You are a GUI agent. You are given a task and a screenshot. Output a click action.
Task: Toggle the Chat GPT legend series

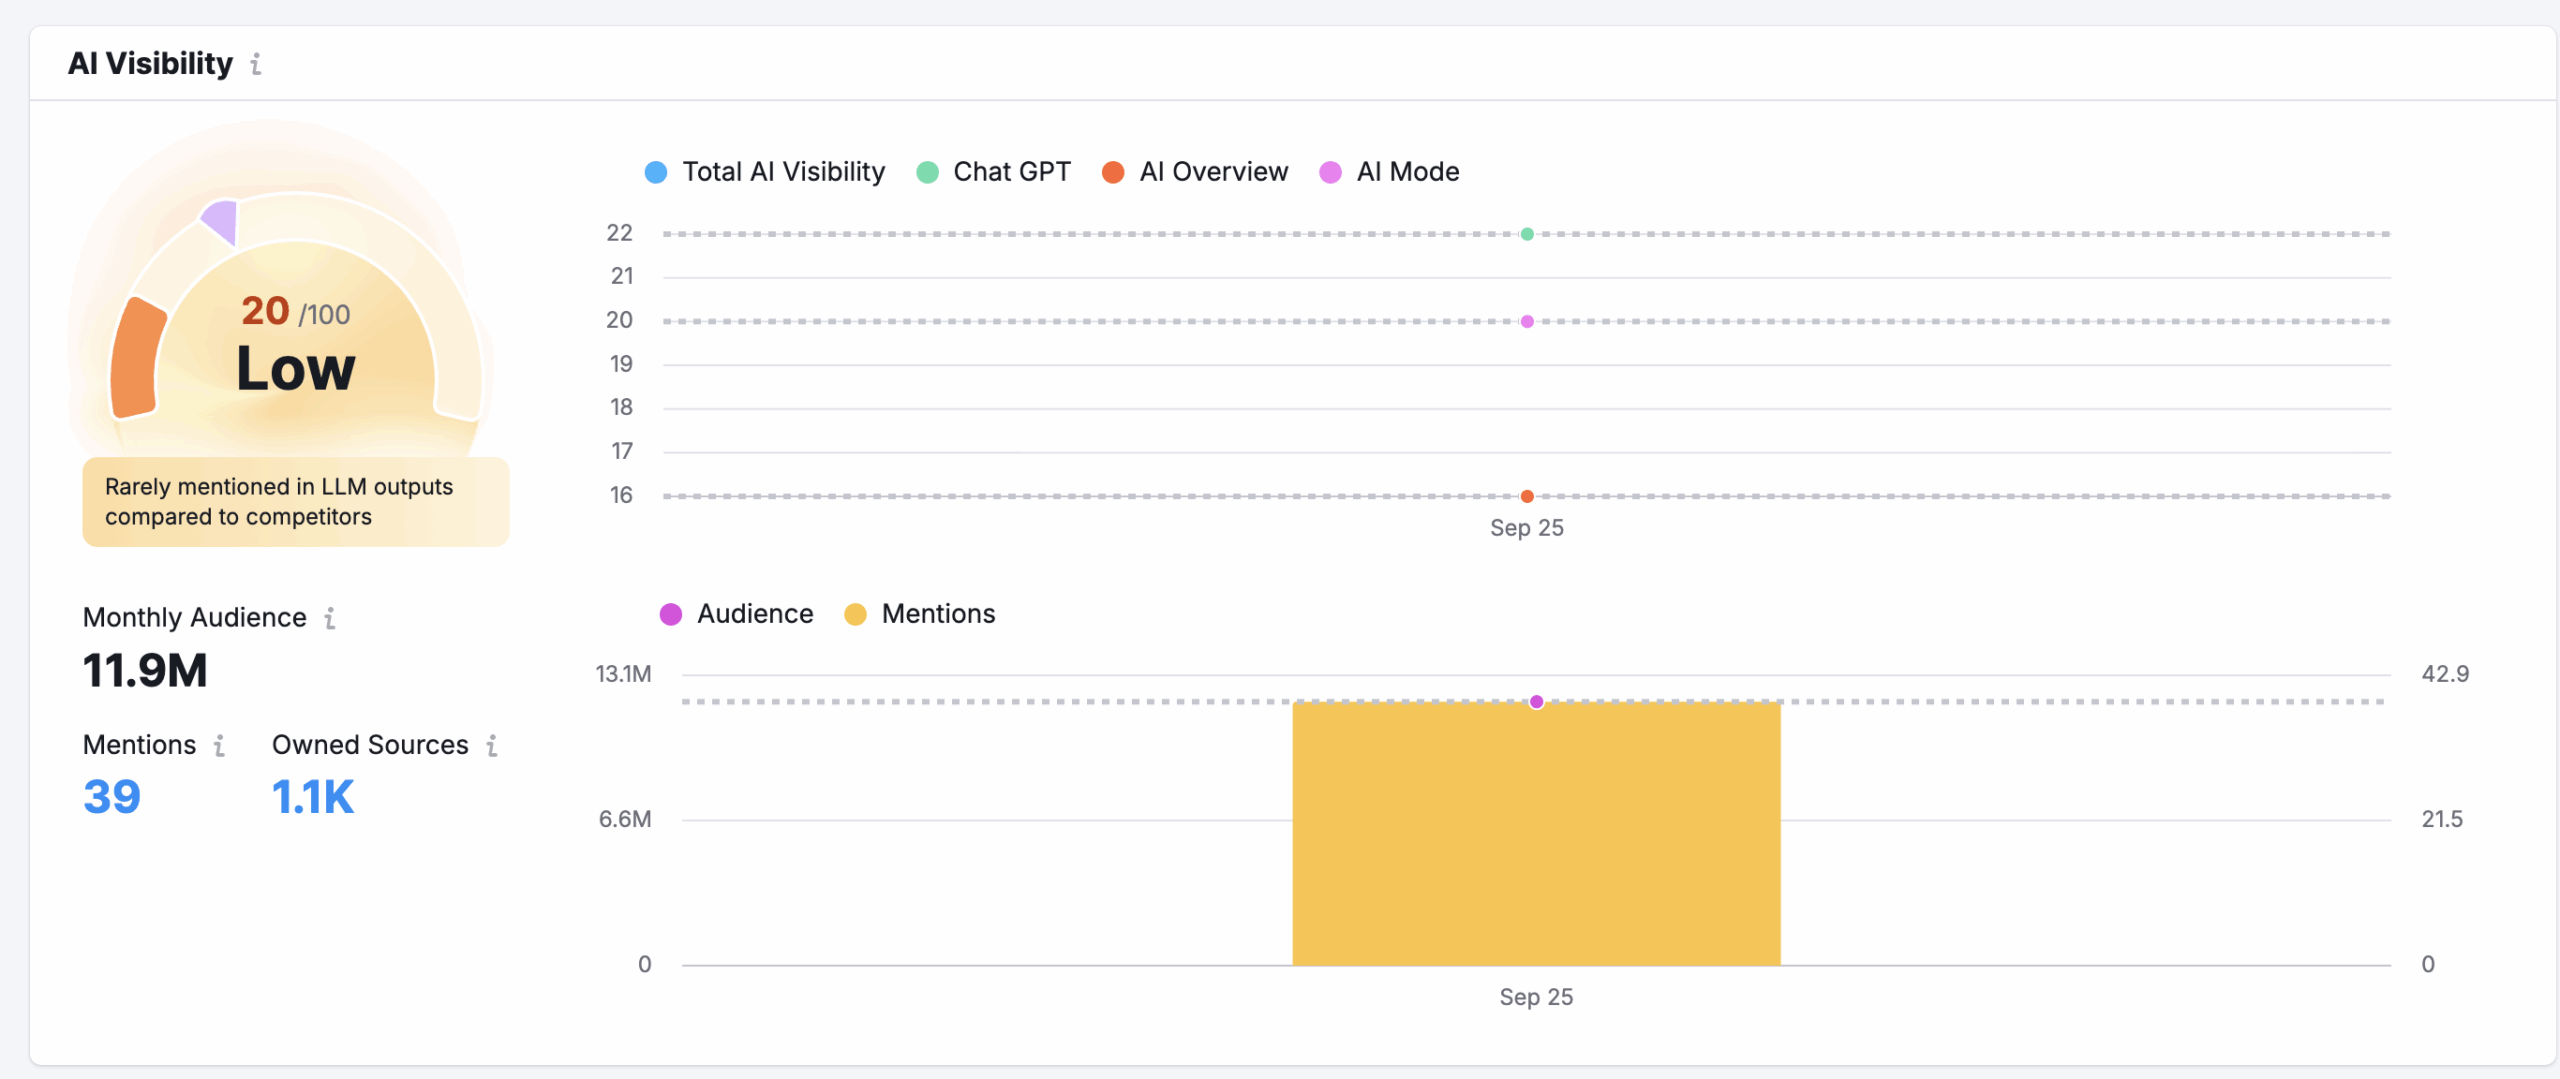[993, 172]
